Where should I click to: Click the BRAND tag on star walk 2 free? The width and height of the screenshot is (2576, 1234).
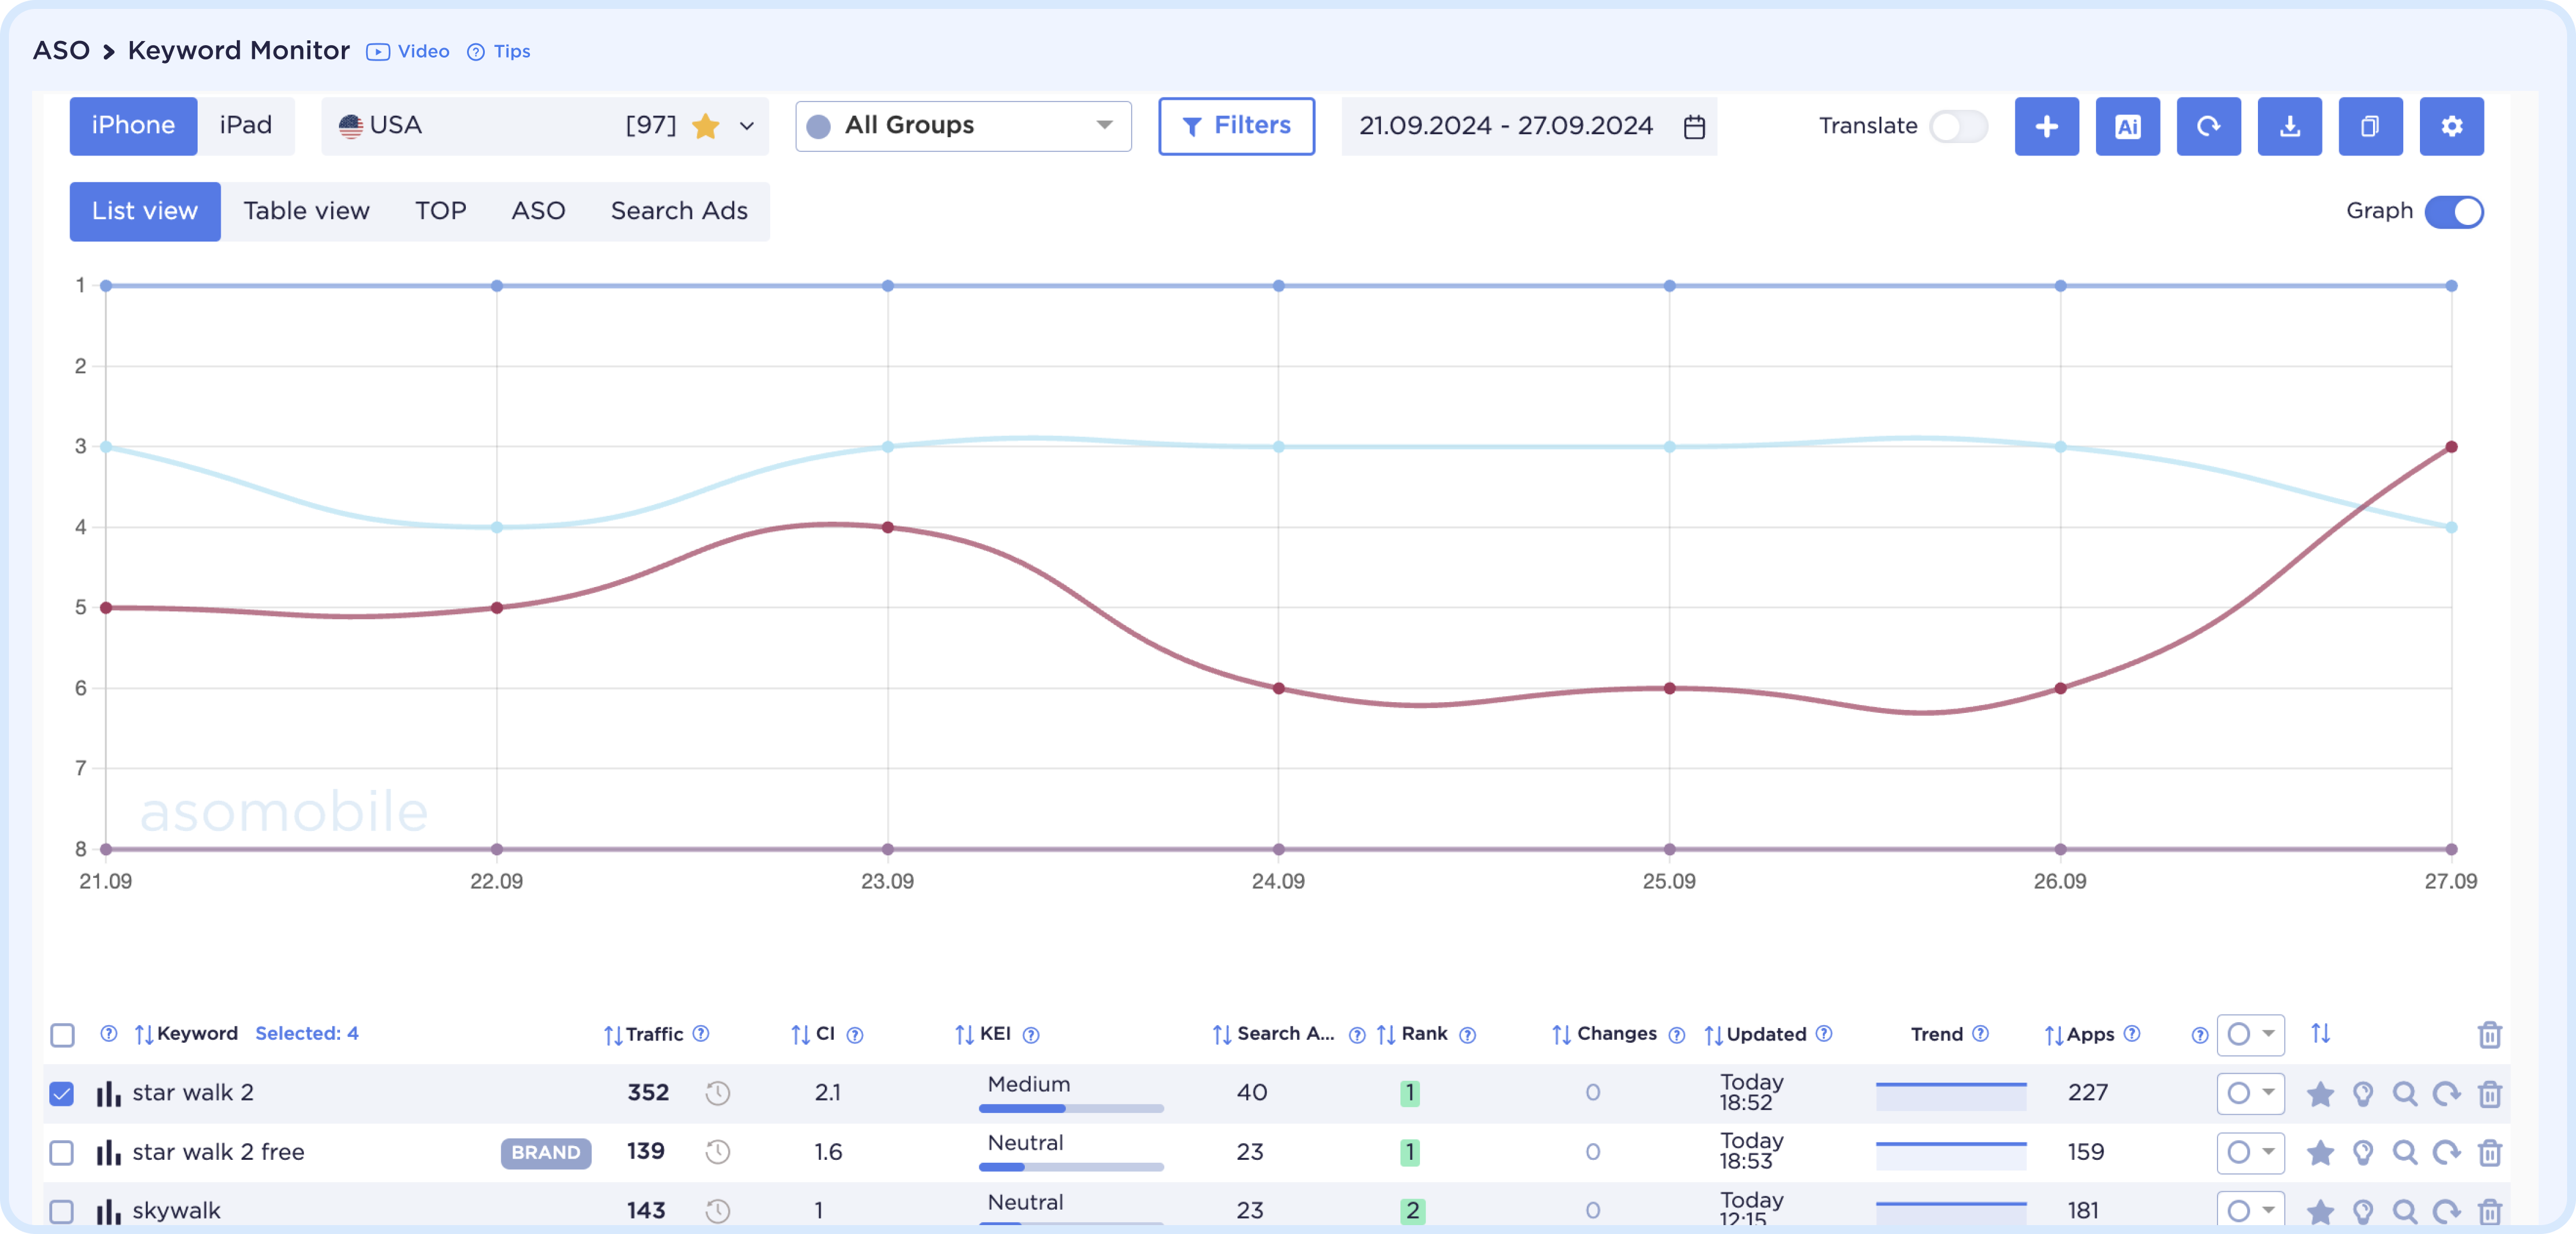pos(545,1153)
